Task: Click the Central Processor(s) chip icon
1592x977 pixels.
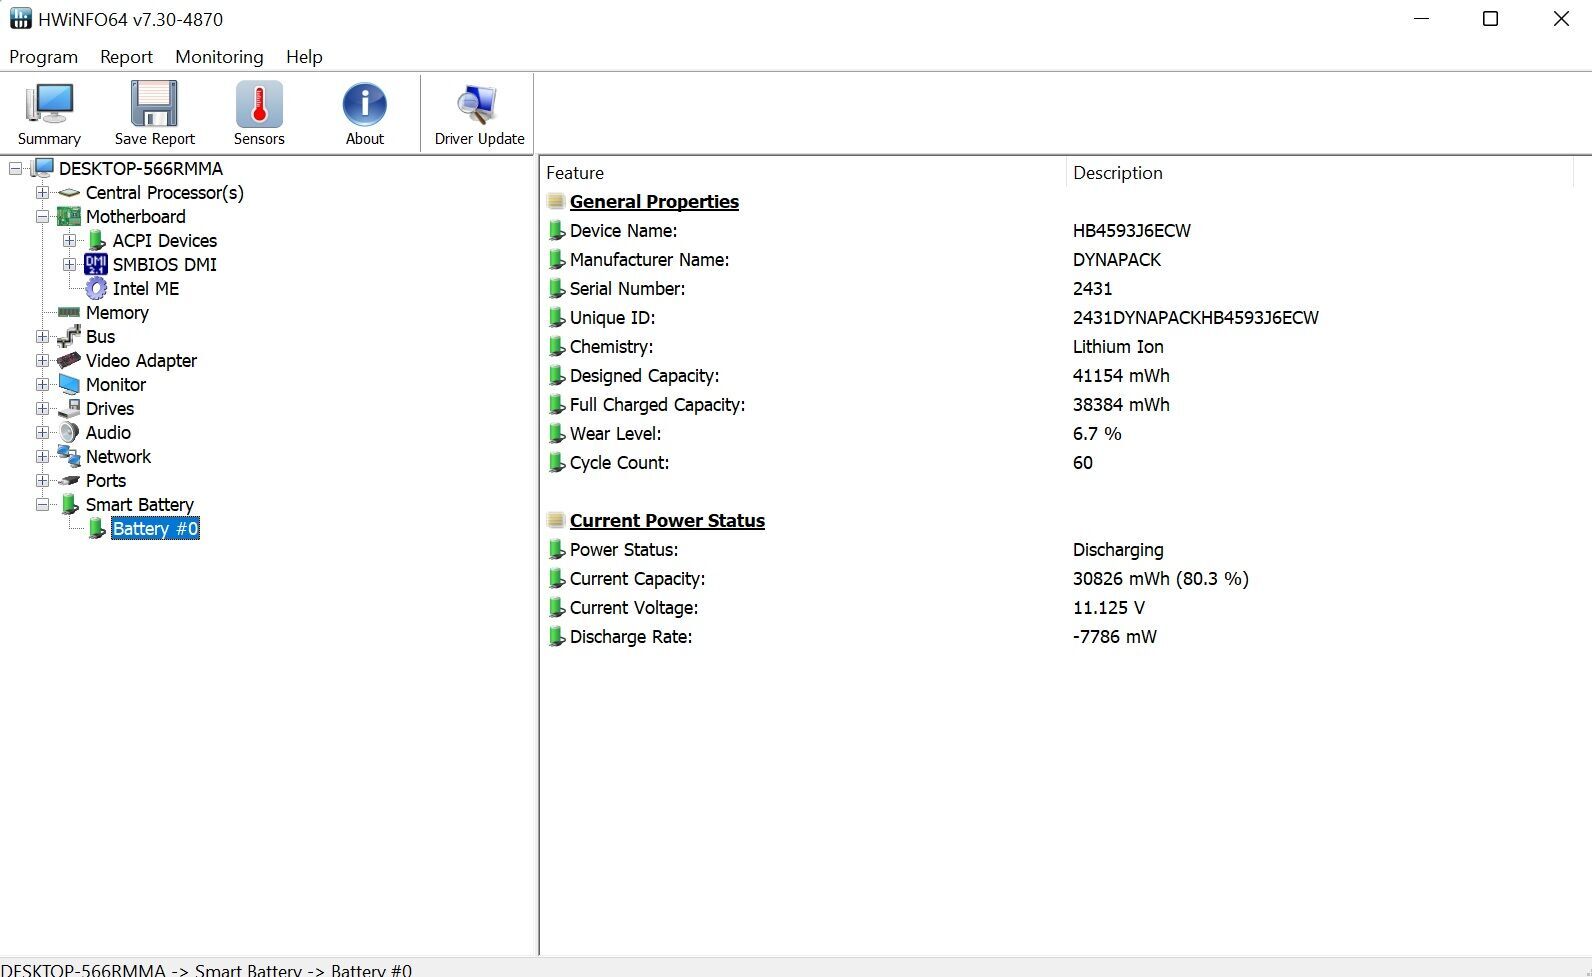Action: coord(69,192)
